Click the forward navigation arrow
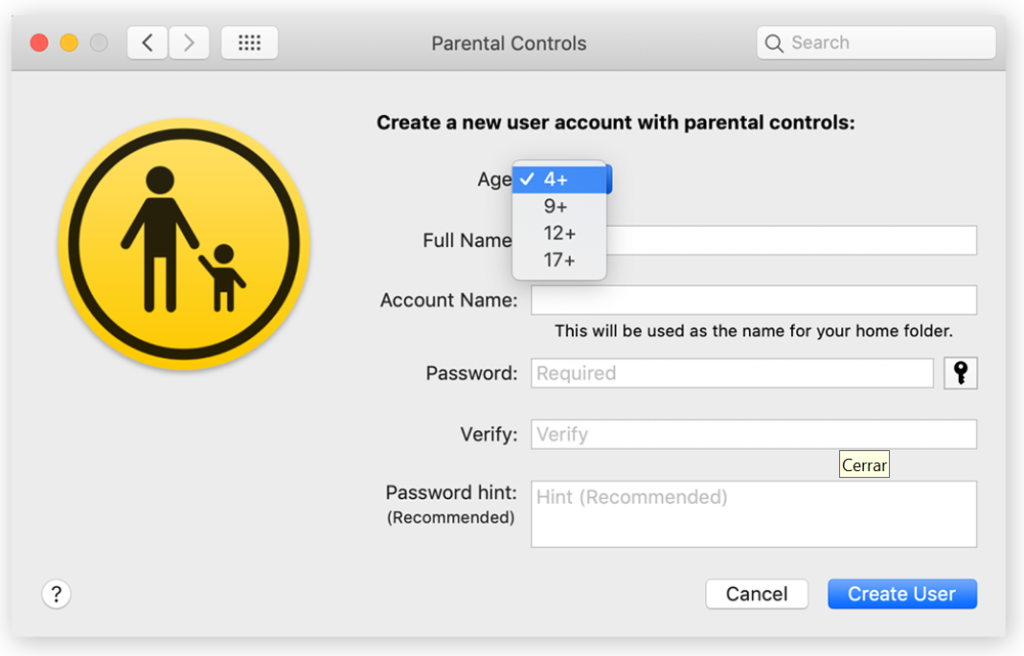The height and width of the screenshot is (656, 1024). 189,43
